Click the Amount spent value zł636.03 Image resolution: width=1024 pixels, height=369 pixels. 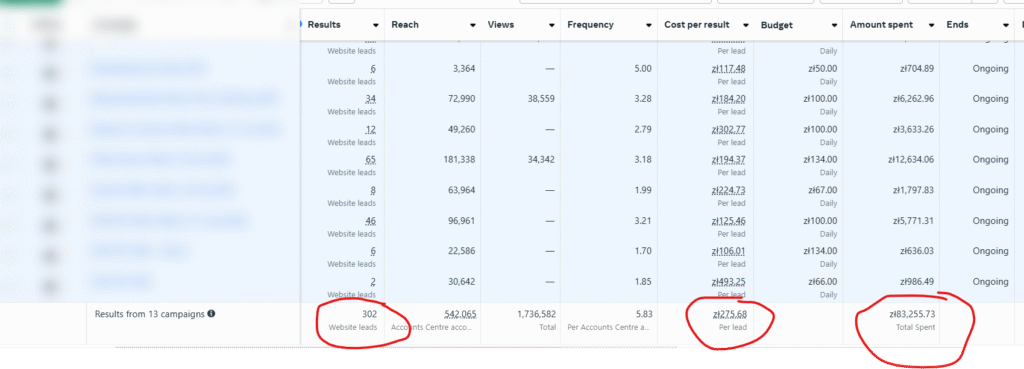click(x=917, y=251)
